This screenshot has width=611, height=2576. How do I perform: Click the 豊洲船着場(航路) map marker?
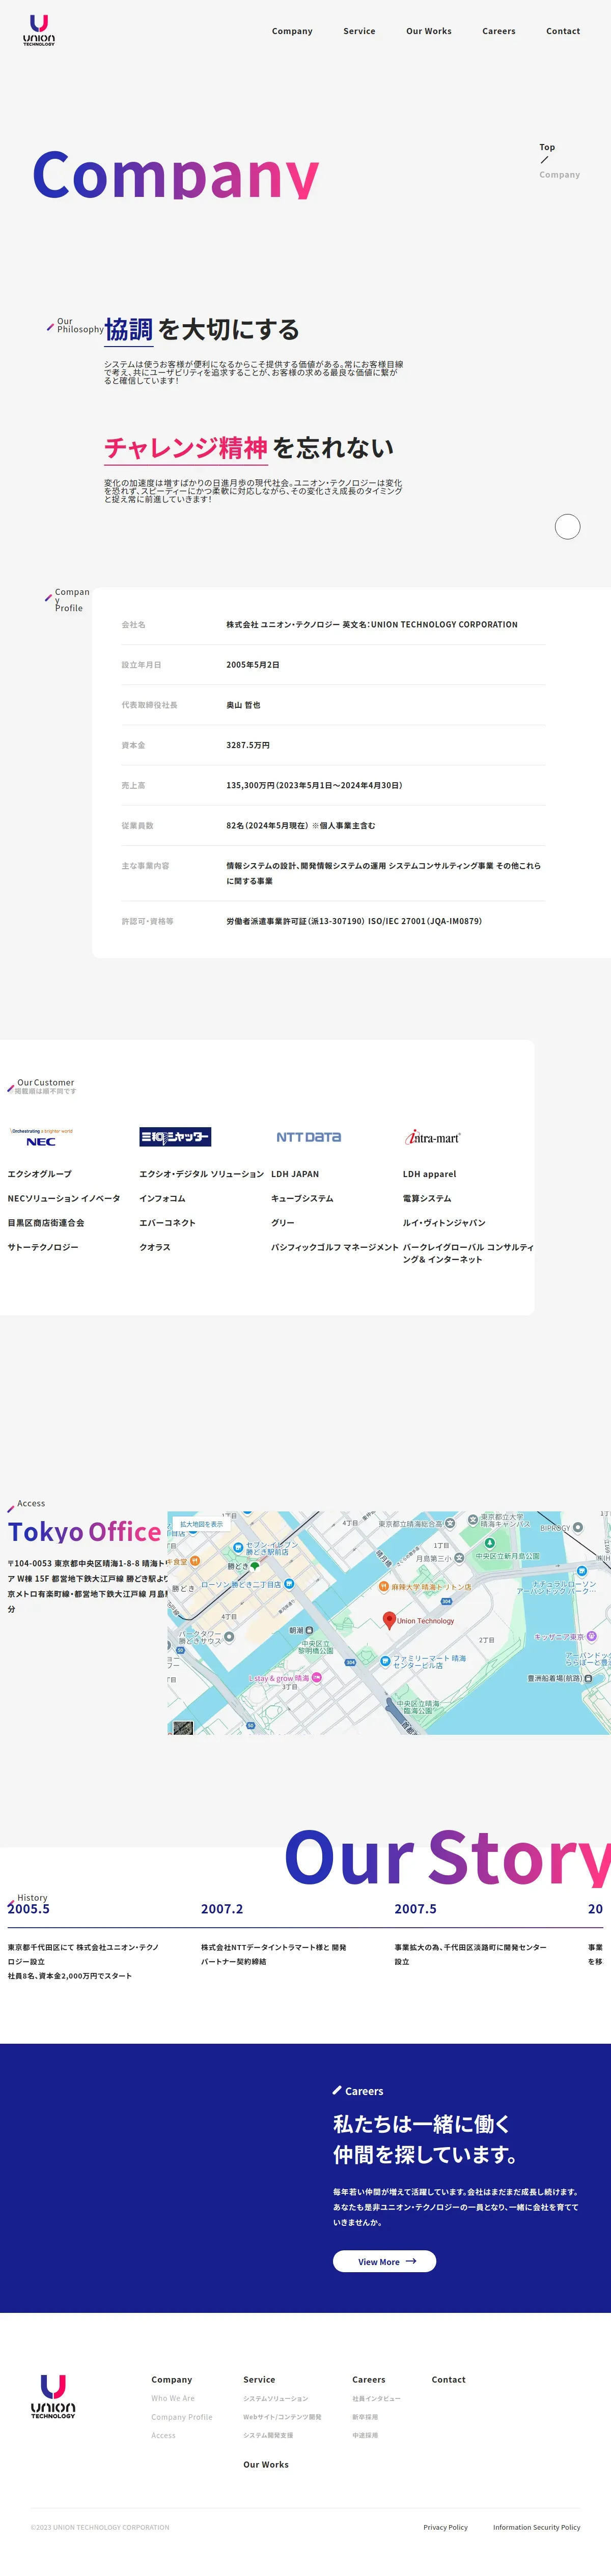pyautogui.click(x=588, y=1678)
